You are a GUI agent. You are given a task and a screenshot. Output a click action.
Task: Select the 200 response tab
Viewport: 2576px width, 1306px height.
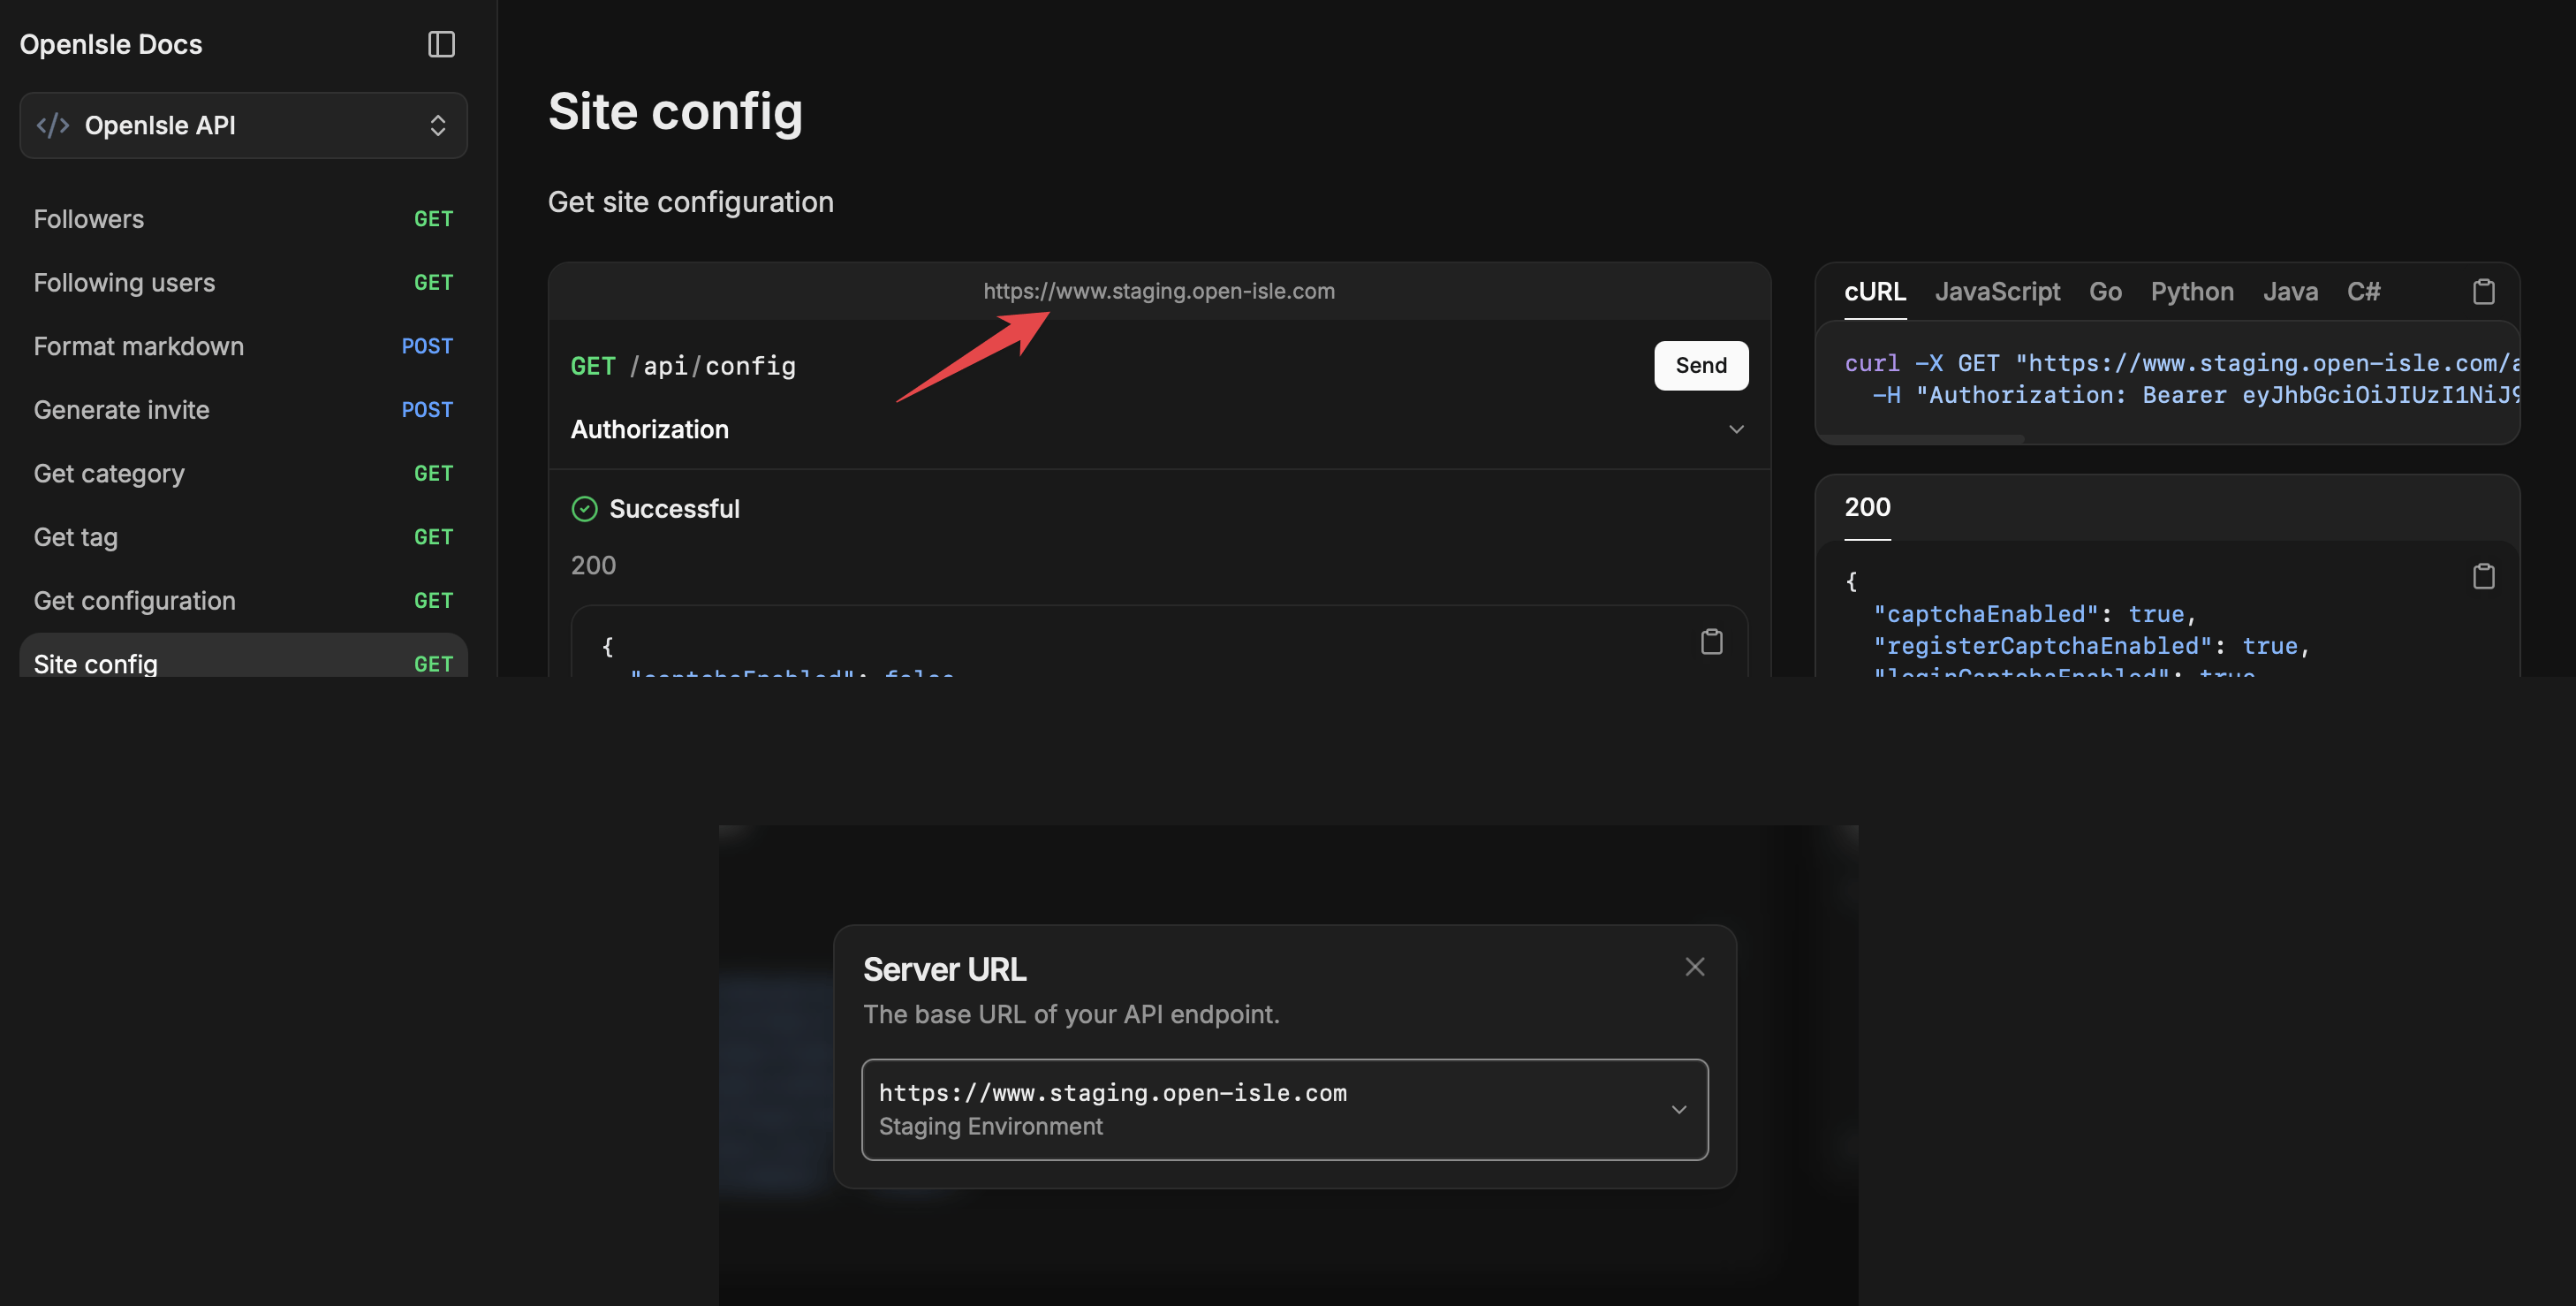[x=1867, y=508]
